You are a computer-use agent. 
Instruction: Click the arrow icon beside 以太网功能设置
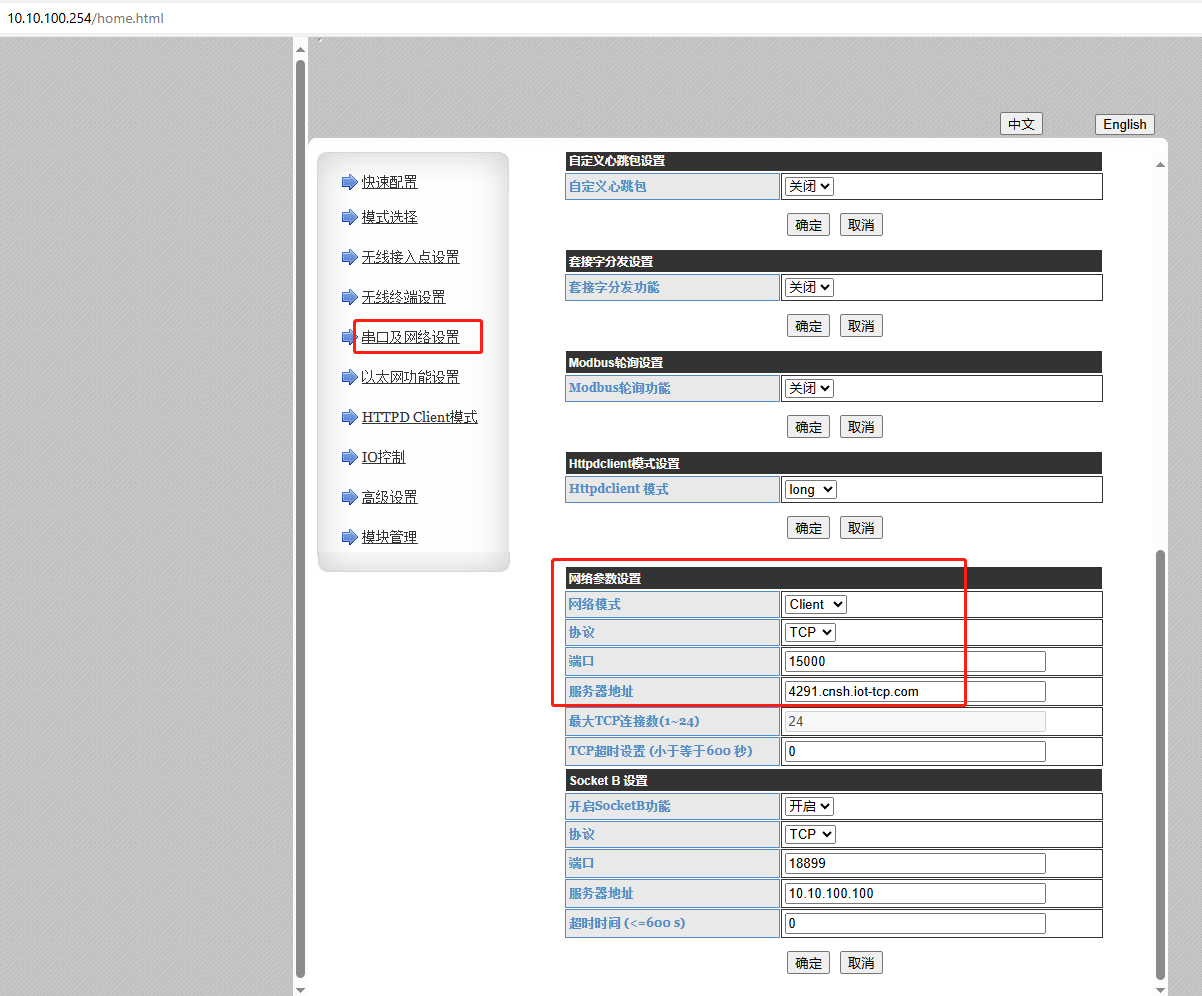click(349, 377)
